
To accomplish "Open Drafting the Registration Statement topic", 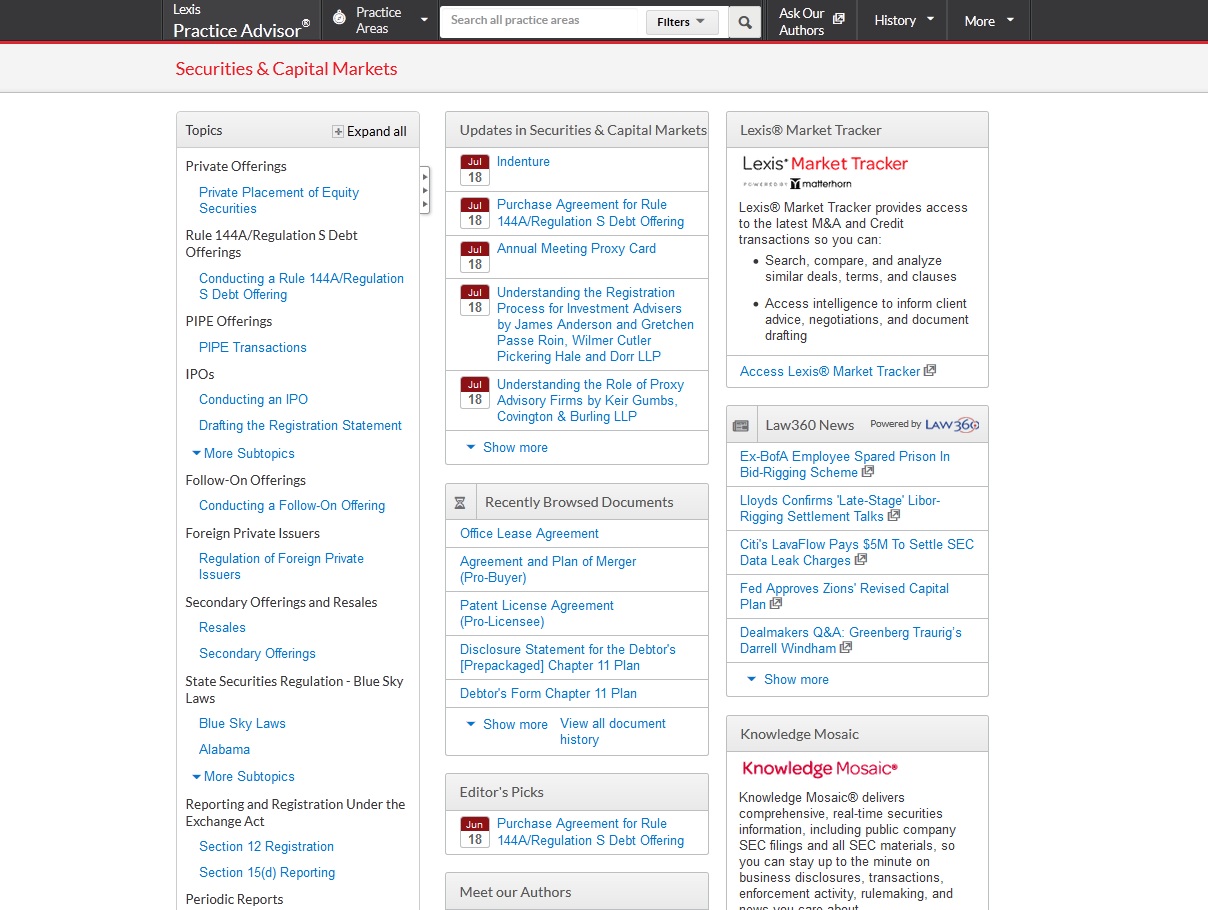I will point(300,425).
